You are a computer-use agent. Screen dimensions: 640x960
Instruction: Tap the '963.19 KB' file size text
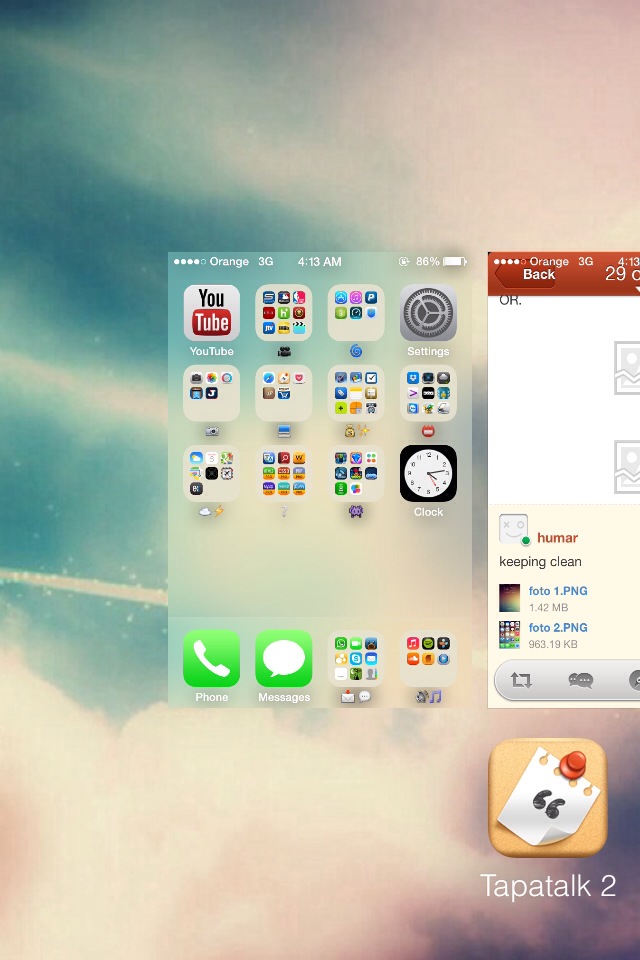point(553,644)
